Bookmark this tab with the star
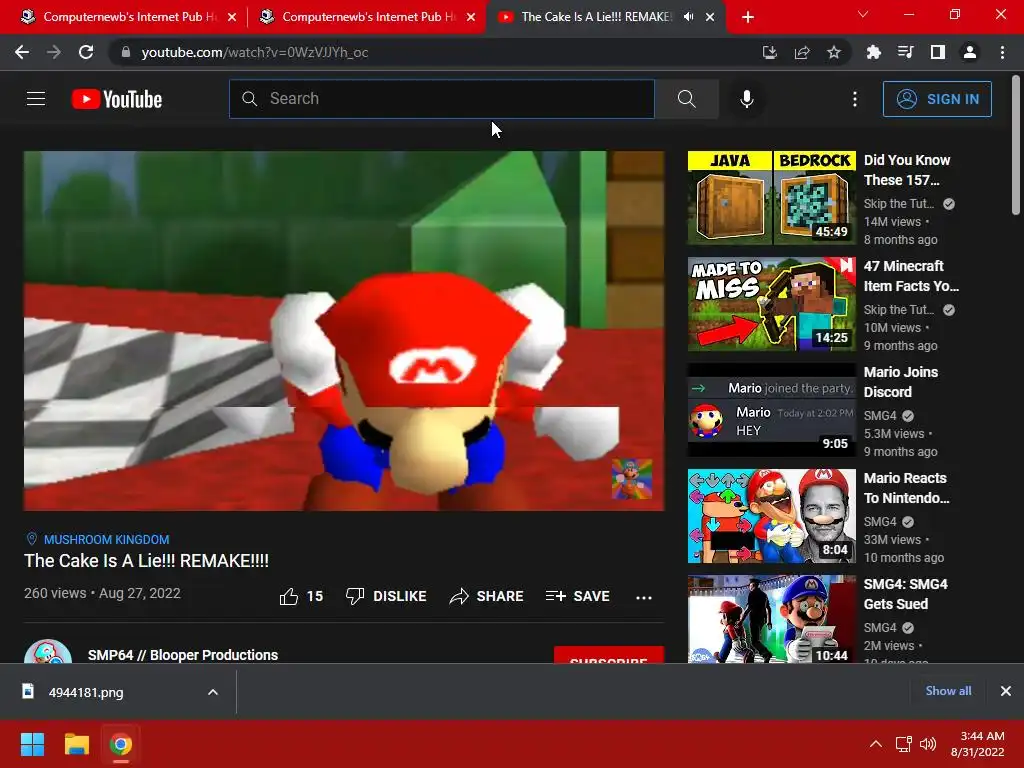 pos(834,52)
